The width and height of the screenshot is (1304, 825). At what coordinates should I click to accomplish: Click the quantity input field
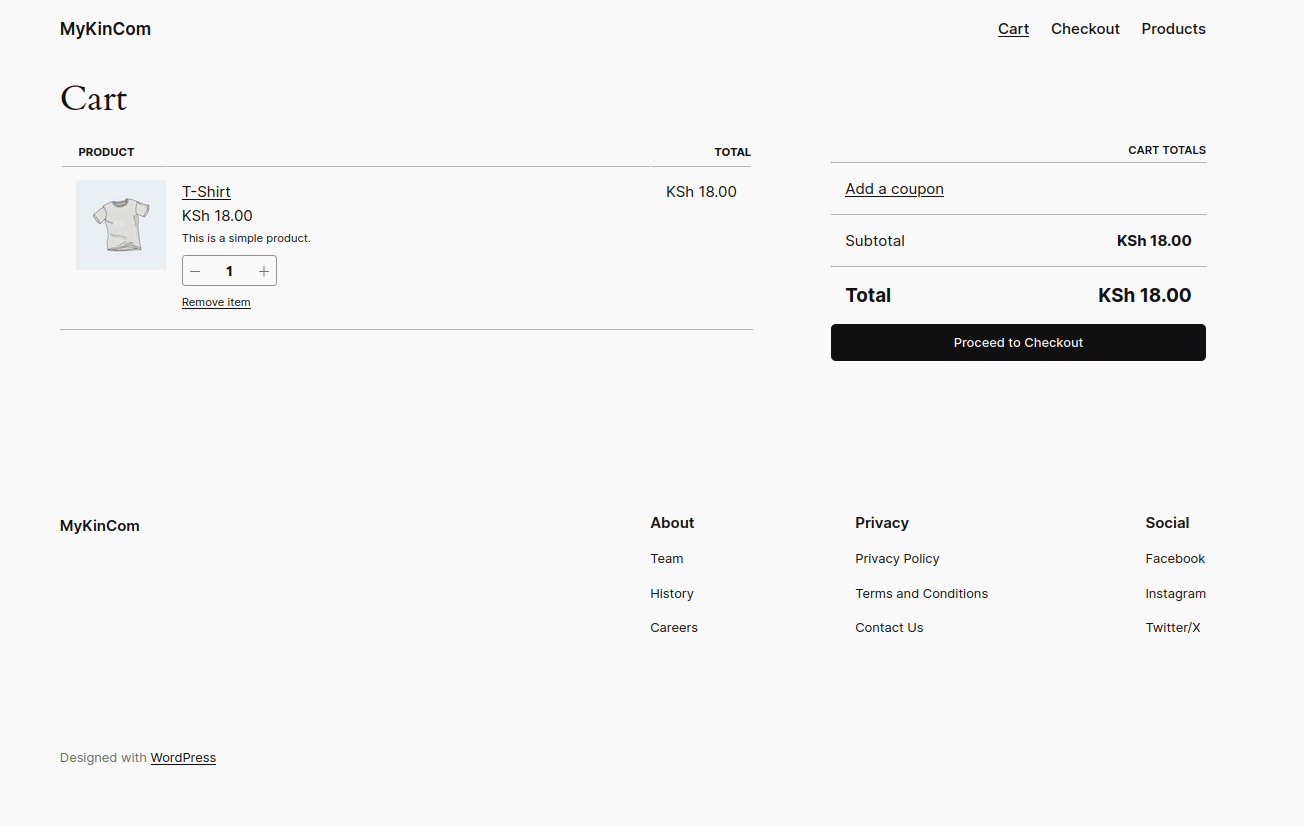tap(229, 271)
